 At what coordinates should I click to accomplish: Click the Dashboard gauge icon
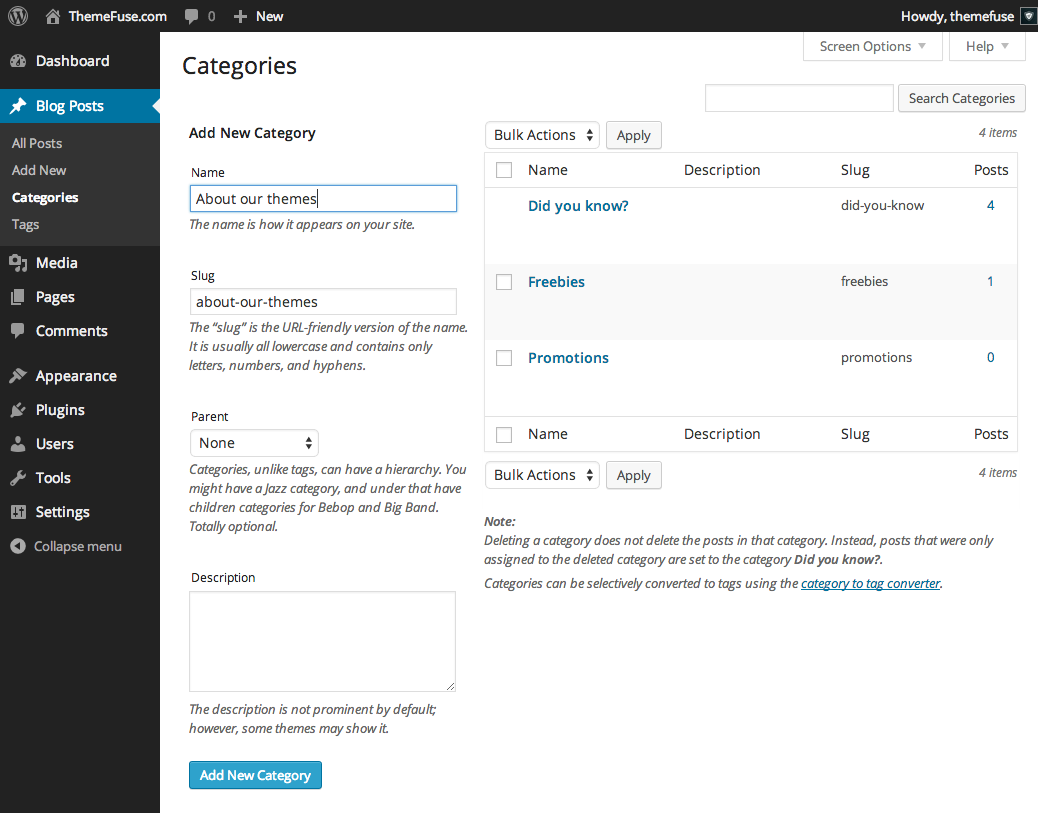tap(19, 61)
